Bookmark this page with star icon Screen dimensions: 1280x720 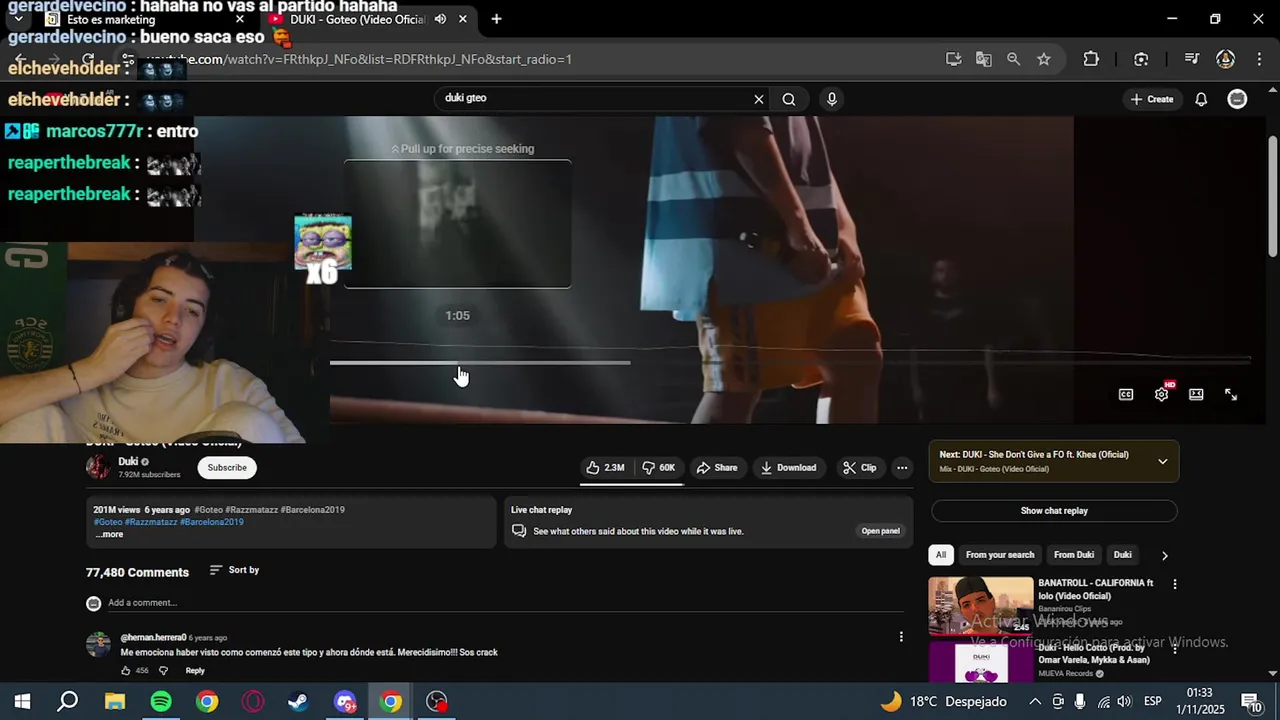(x=1044, y=59)
